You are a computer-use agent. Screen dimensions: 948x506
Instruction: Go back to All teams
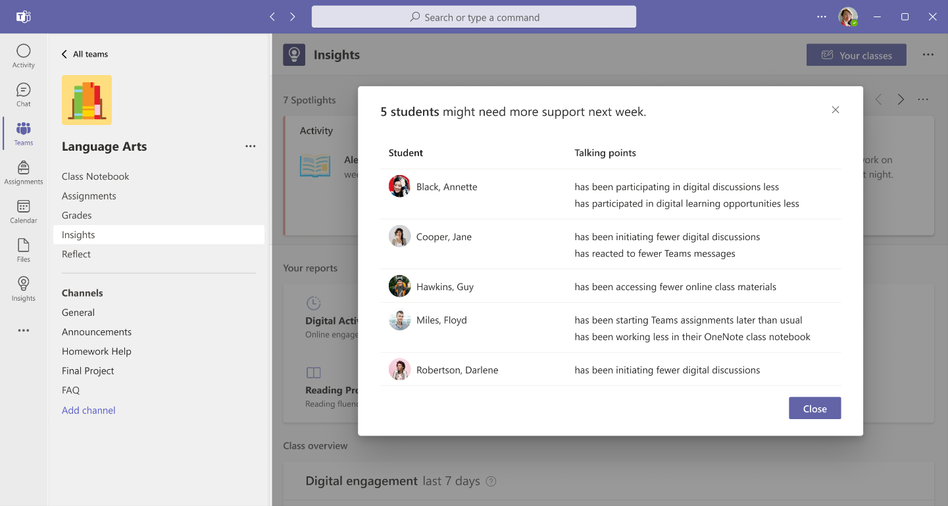pos(85,54)
